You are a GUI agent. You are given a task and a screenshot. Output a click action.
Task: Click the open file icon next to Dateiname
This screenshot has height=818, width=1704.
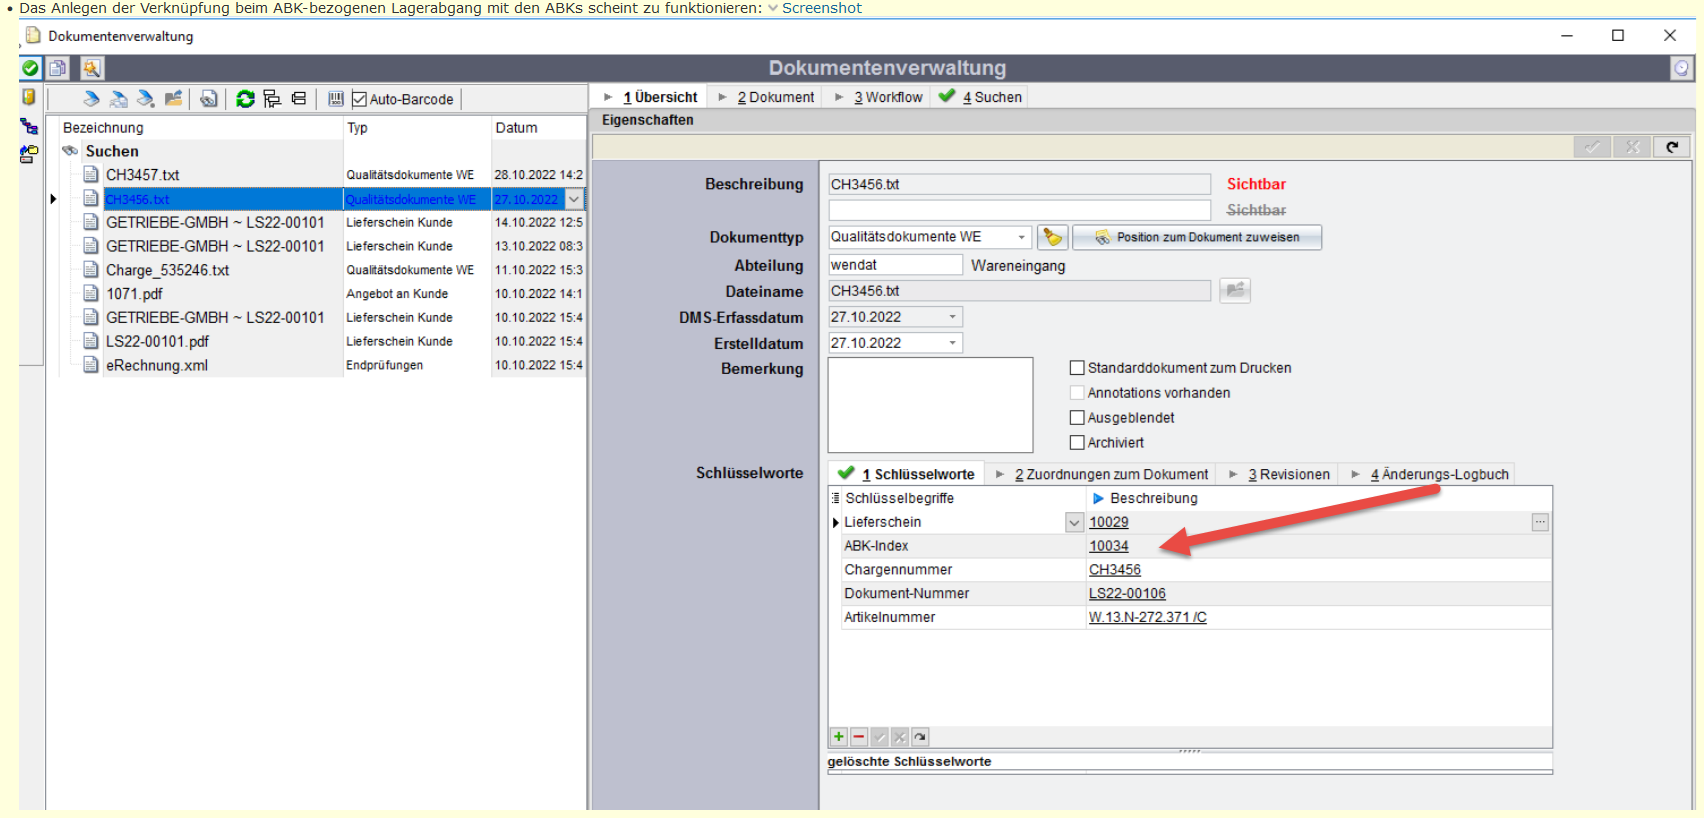click(x=1236, y=290)
